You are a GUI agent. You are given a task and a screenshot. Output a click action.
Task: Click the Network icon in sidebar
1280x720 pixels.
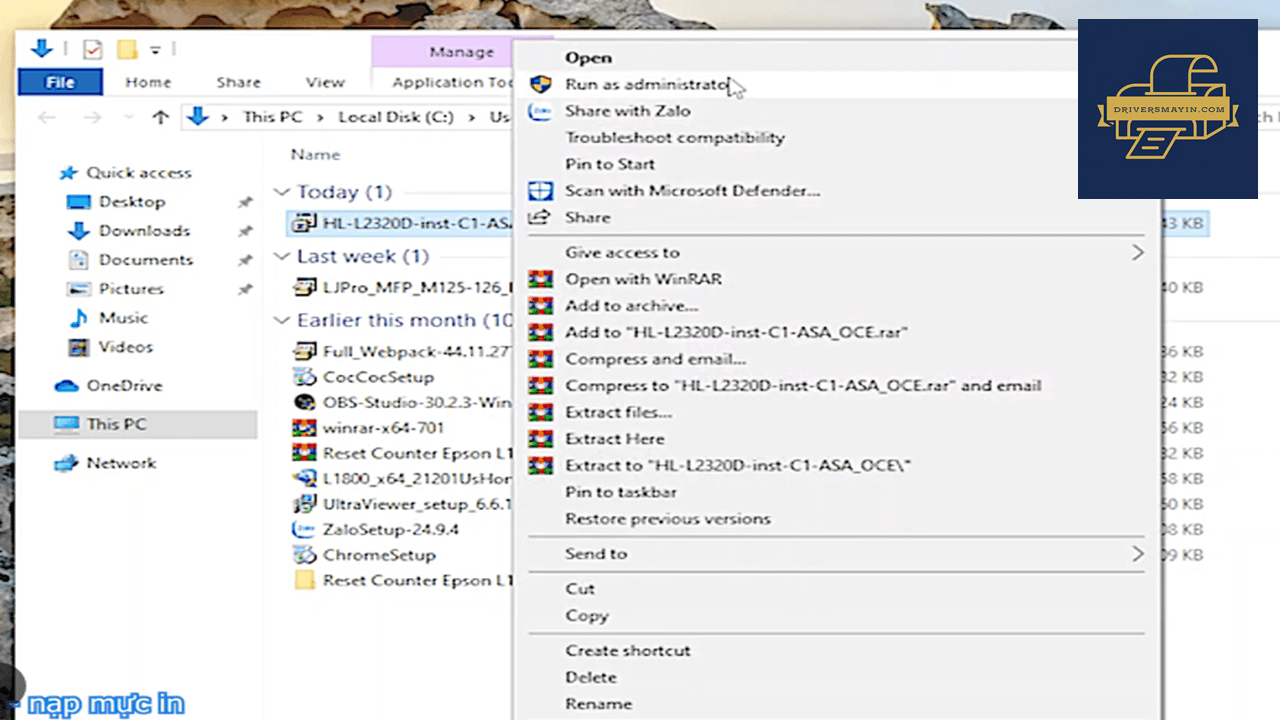[x=66, y=463]
